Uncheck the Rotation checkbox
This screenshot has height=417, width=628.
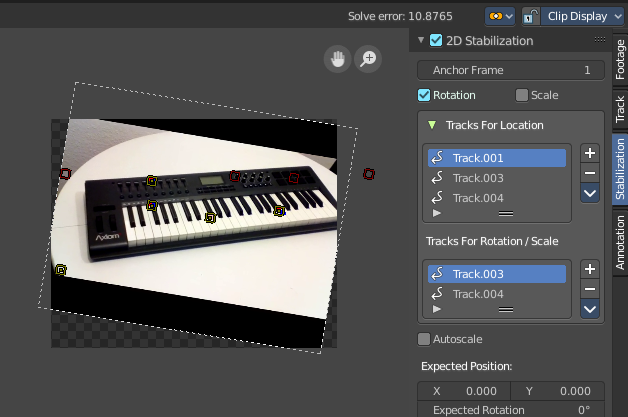pyautogui.click(x=424, y=95)
